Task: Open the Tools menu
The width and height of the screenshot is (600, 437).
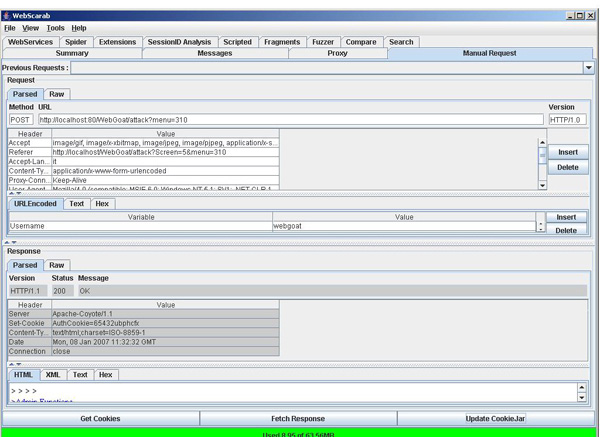Action: [x=55, y=28]
